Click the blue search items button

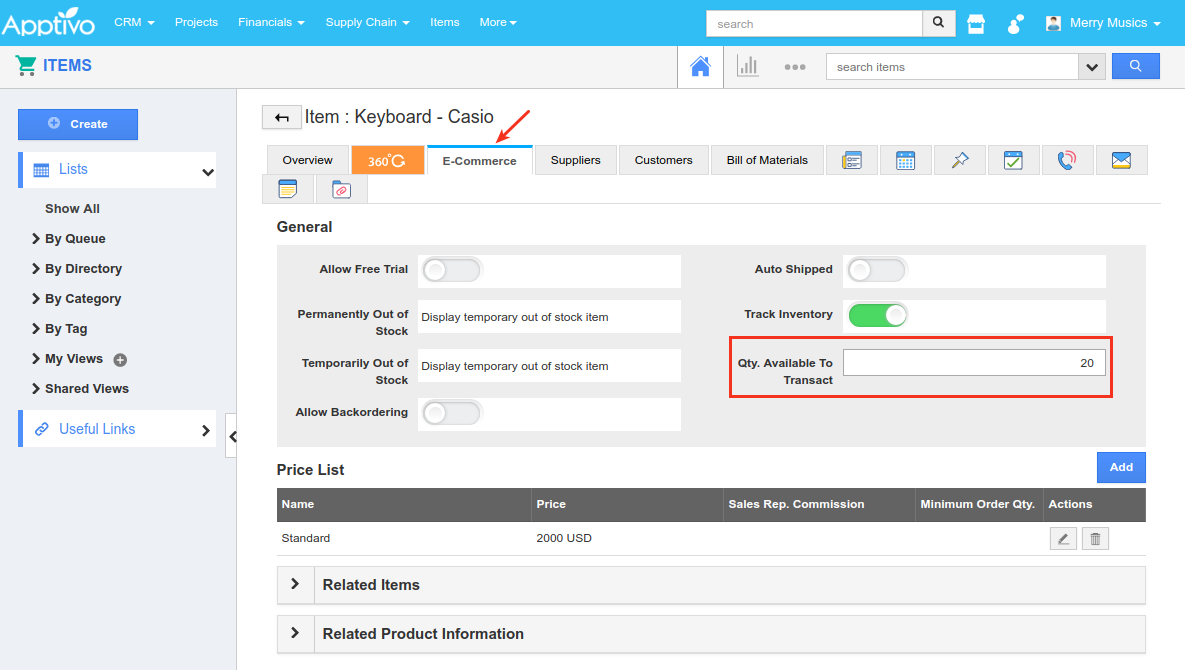1135,66
